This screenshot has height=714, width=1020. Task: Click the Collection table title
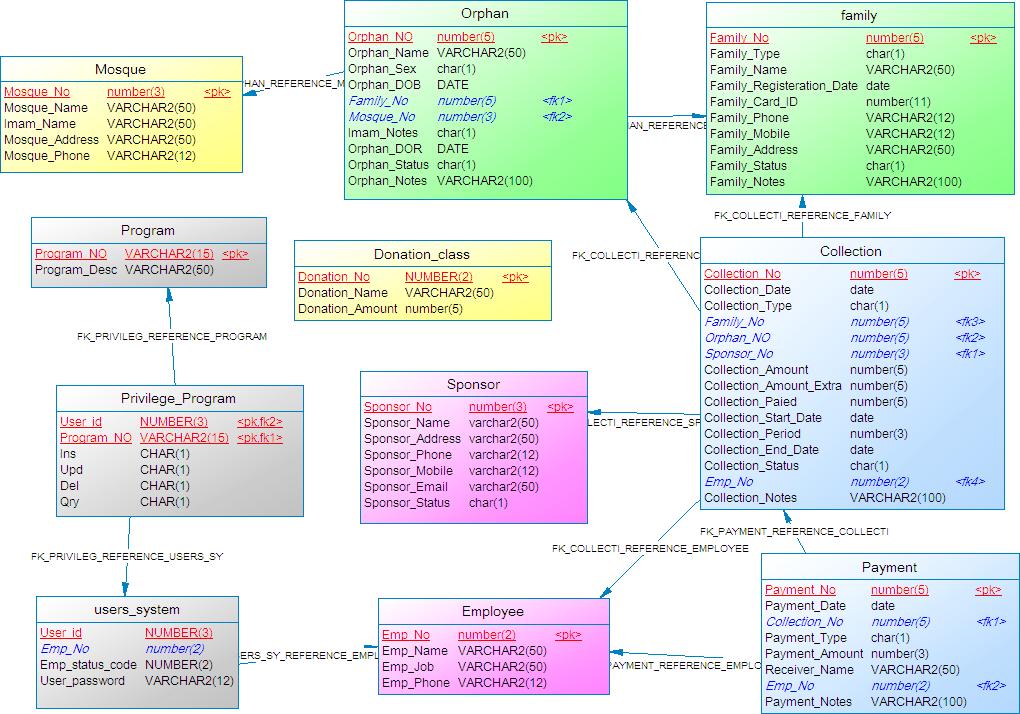(x=850, y=251)
